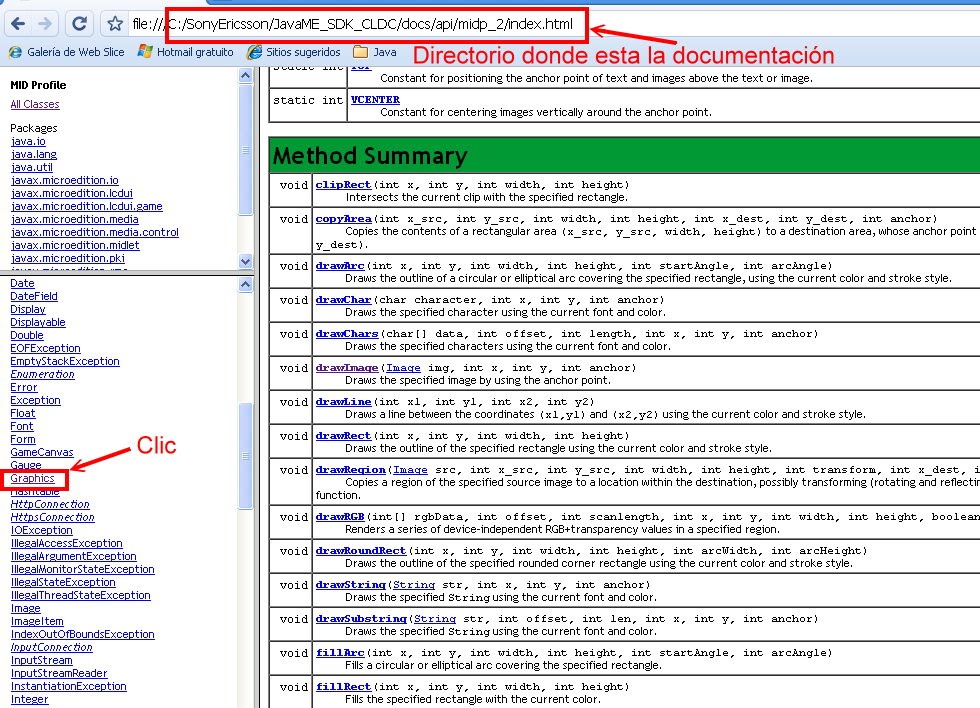Viewport: 980px width, 708px height.
Task: Open javax.microedition.lcdui package link
Action: coord(72,193)
